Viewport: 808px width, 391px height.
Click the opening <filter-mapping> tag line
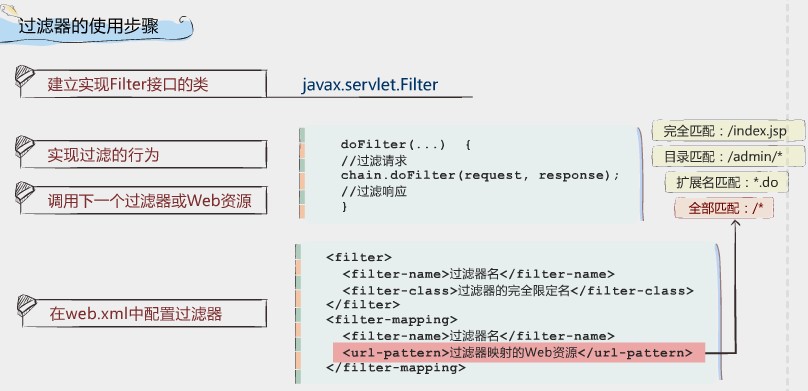392,319
